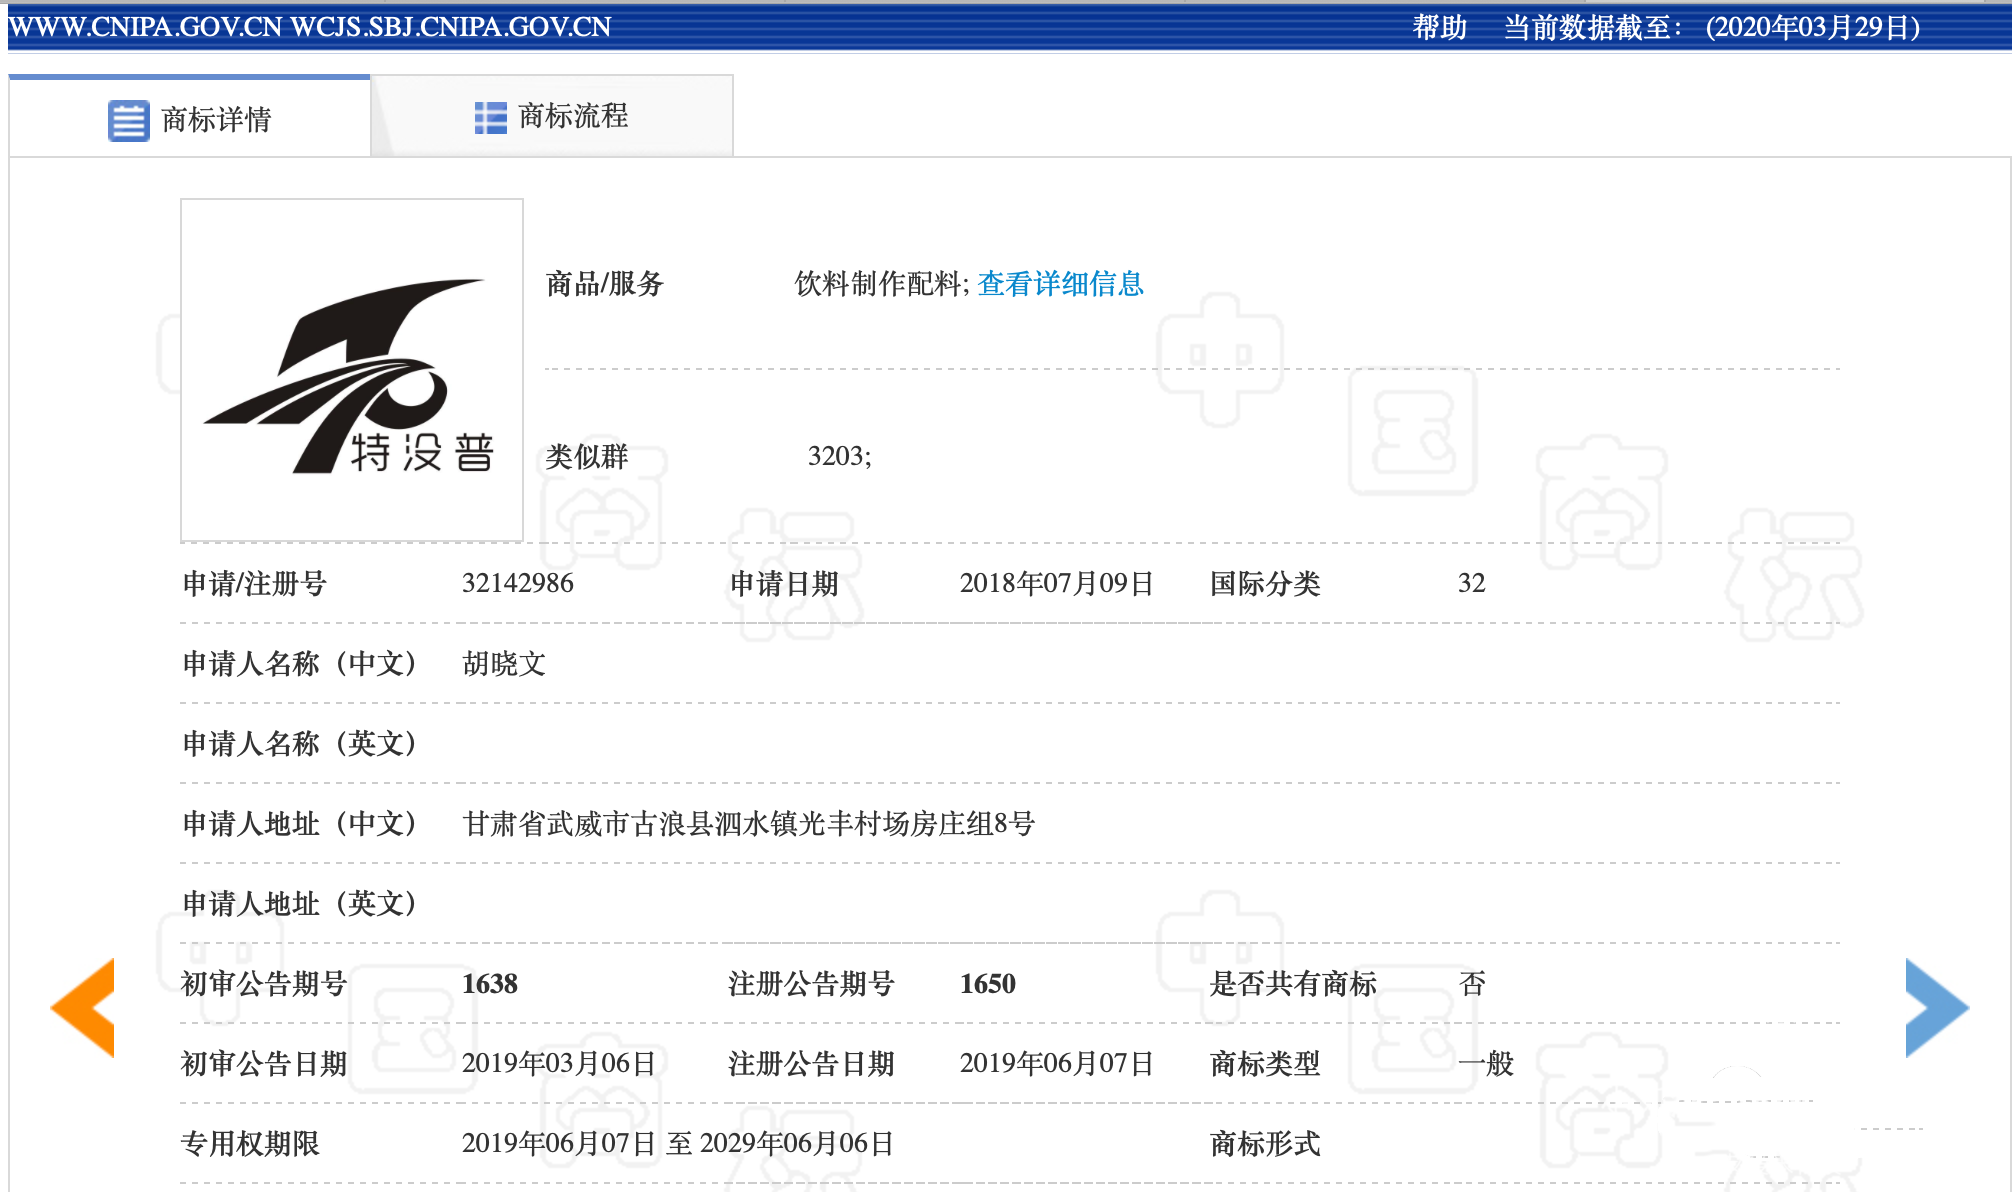
Task: Click the exclusive right period 2019年06月07日 至 2029年06月06日
Action: pos(678,1143)
